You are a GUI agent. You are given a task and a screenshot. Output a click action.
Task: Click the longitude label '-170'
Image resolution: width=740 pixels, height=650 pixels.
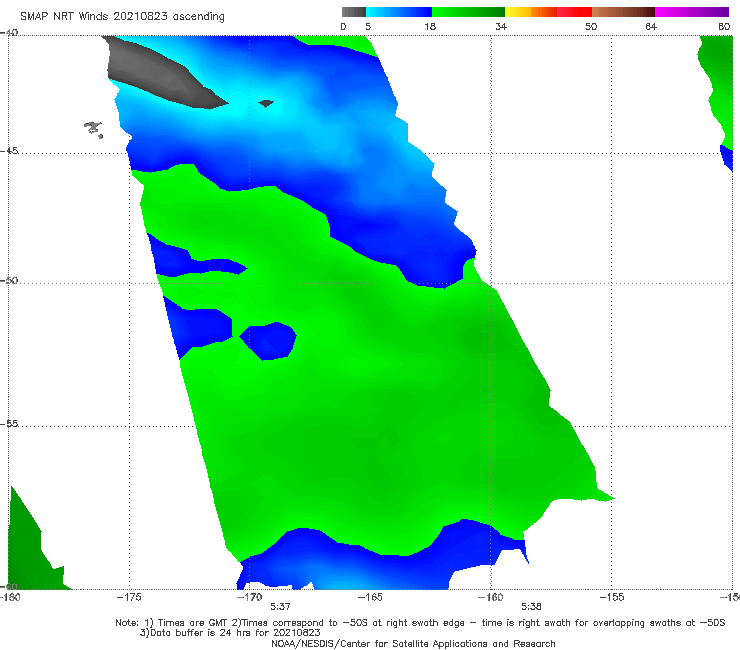point(249,597)
